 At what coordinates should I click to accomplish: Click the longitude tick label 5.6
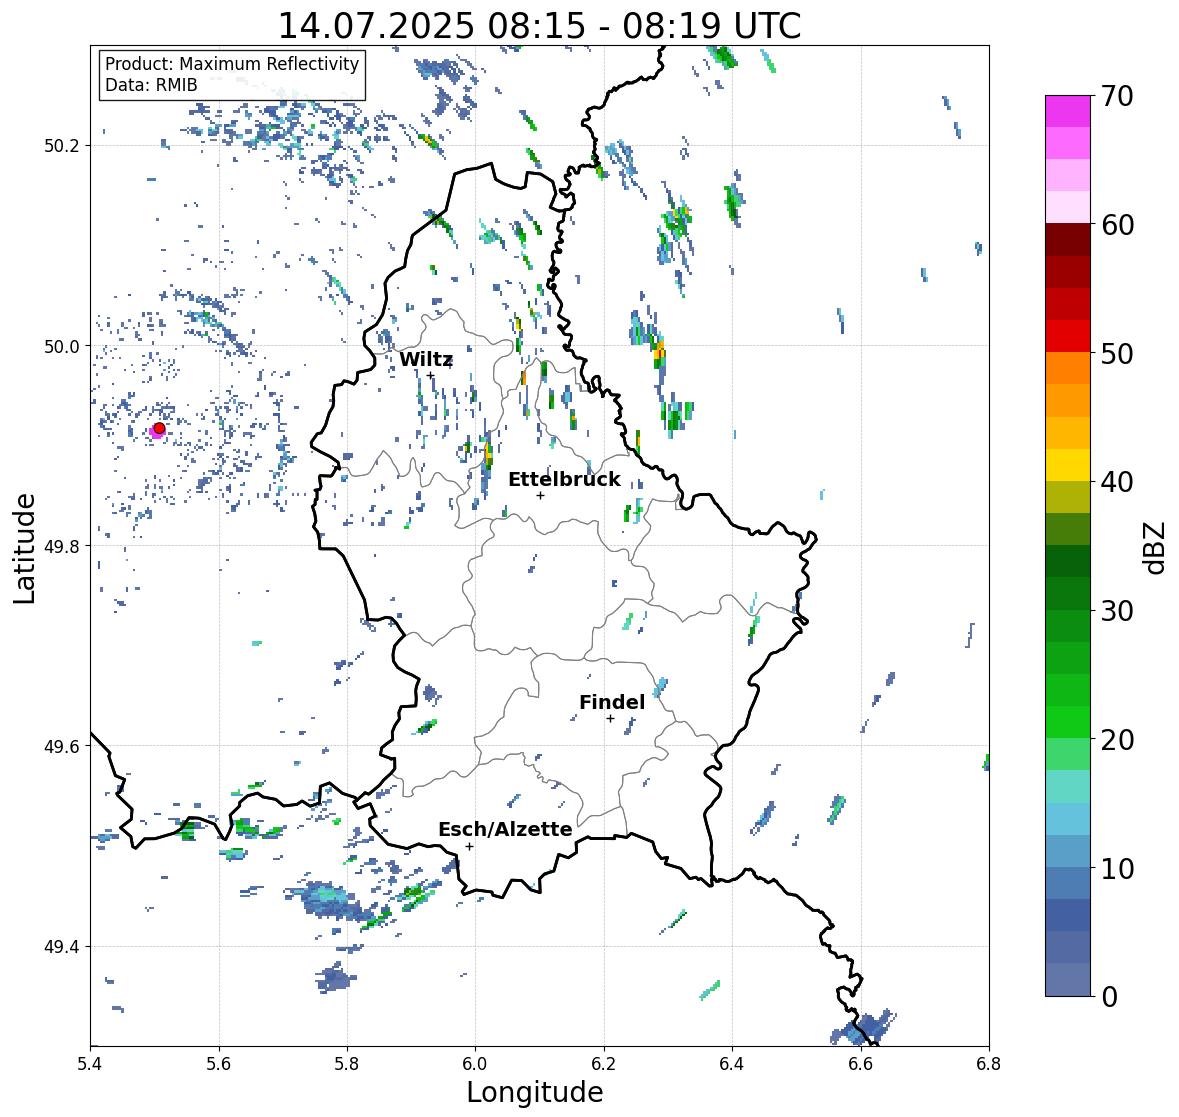(x=219, y=1064)
